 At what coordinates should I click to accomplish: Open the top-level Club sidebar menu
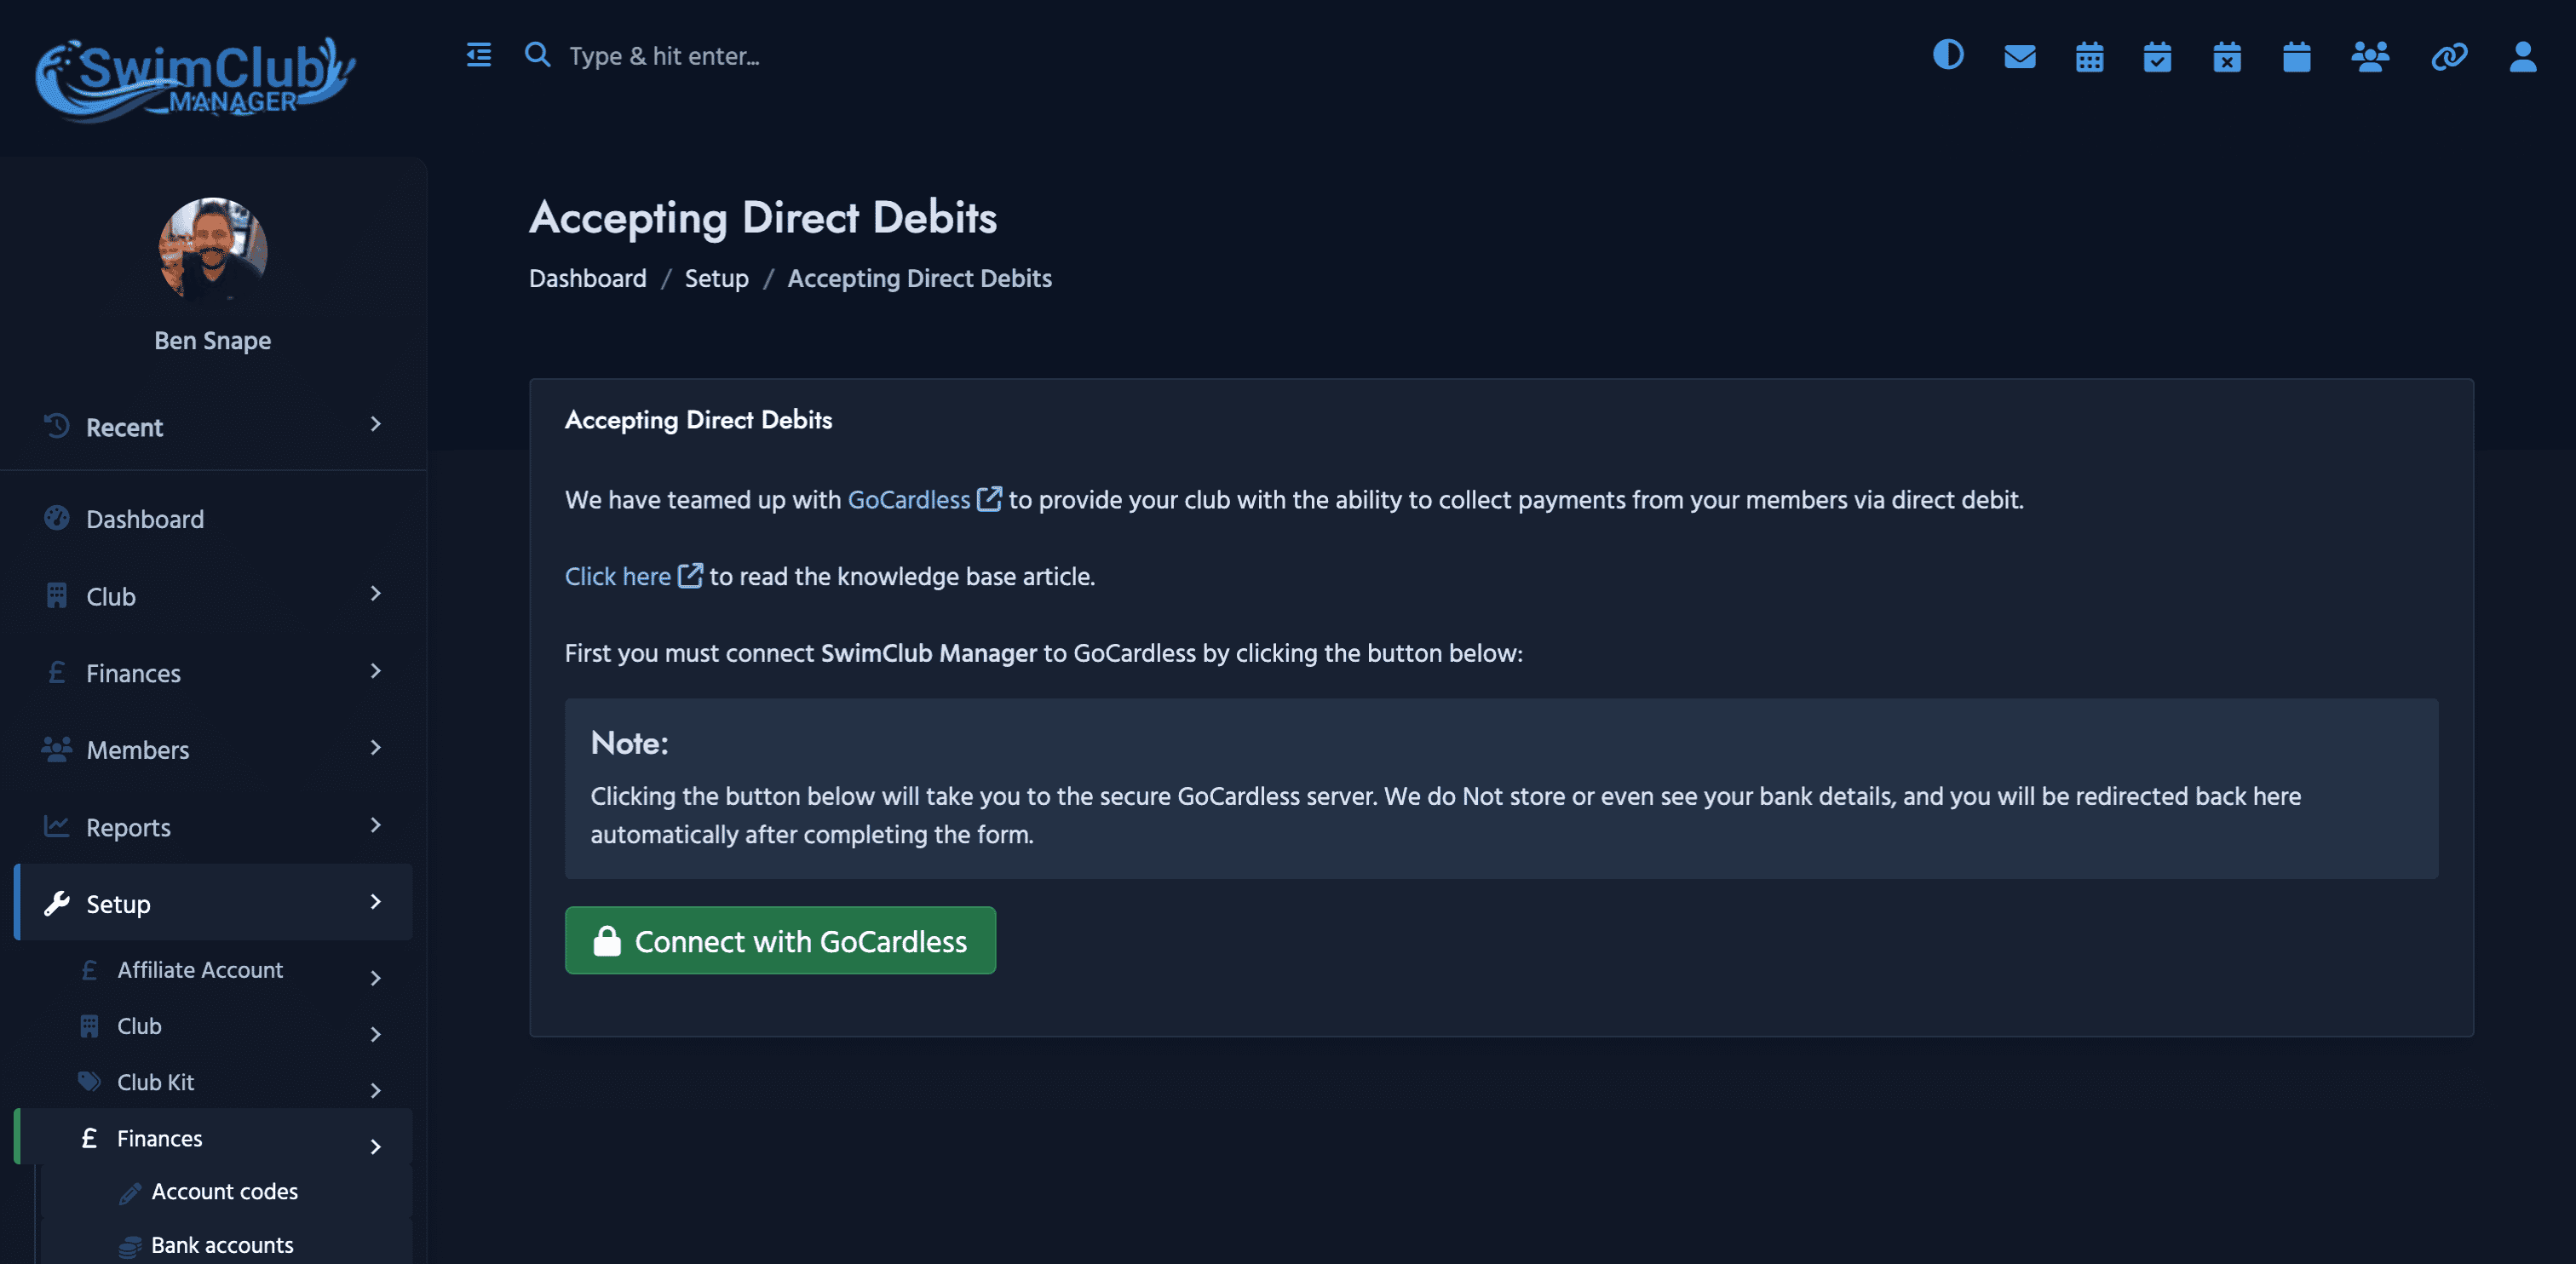213,596
